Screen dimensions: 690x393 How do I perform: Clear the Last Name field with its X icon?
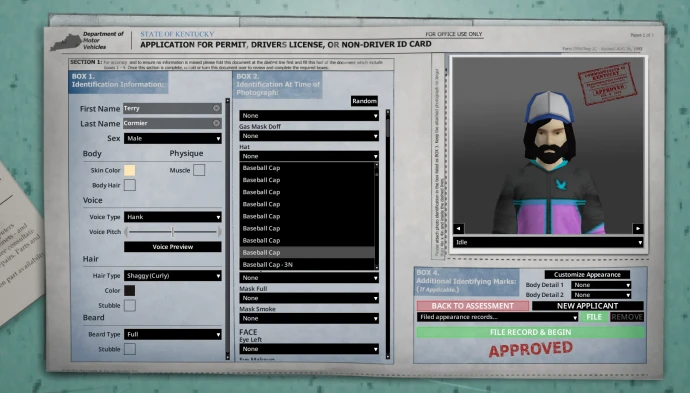pyautogui.click(x=216, y=123)
